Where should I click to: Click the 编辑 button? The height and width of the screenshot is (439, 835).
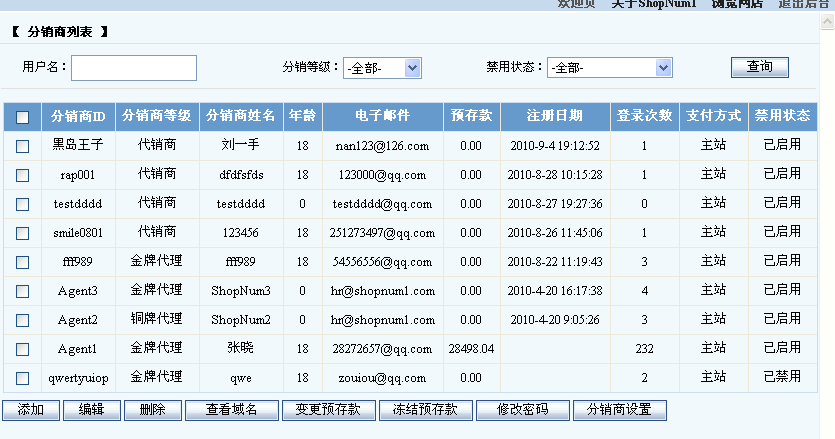tap(92, 410)
